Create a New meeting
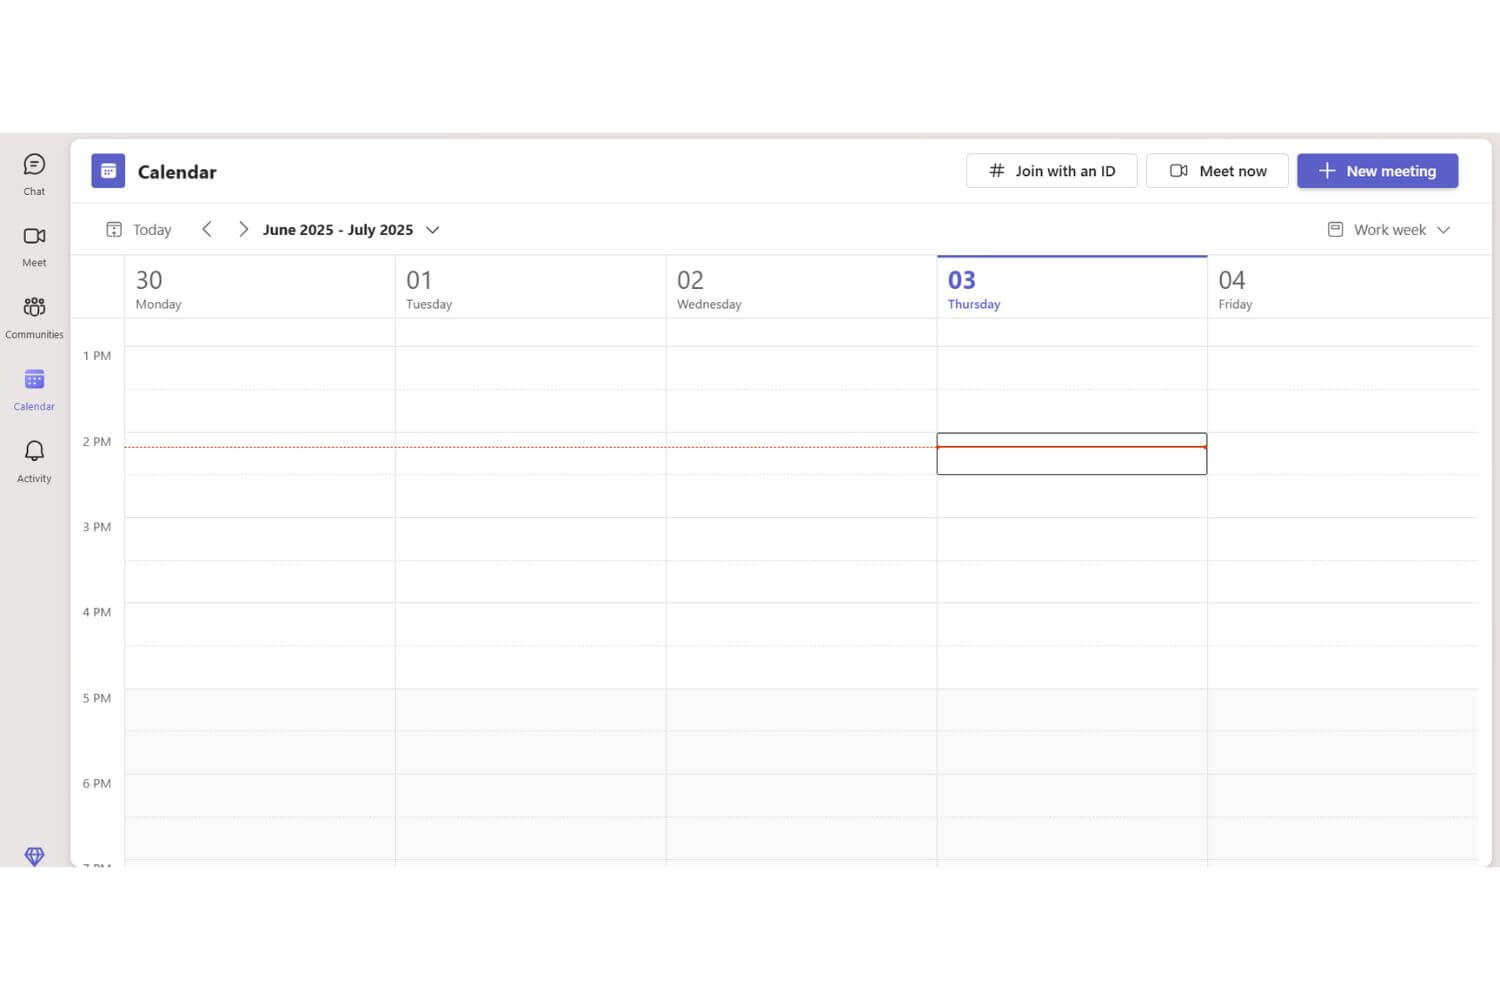This screenshot has width=1500, height=1000. tap(1377, 171)
